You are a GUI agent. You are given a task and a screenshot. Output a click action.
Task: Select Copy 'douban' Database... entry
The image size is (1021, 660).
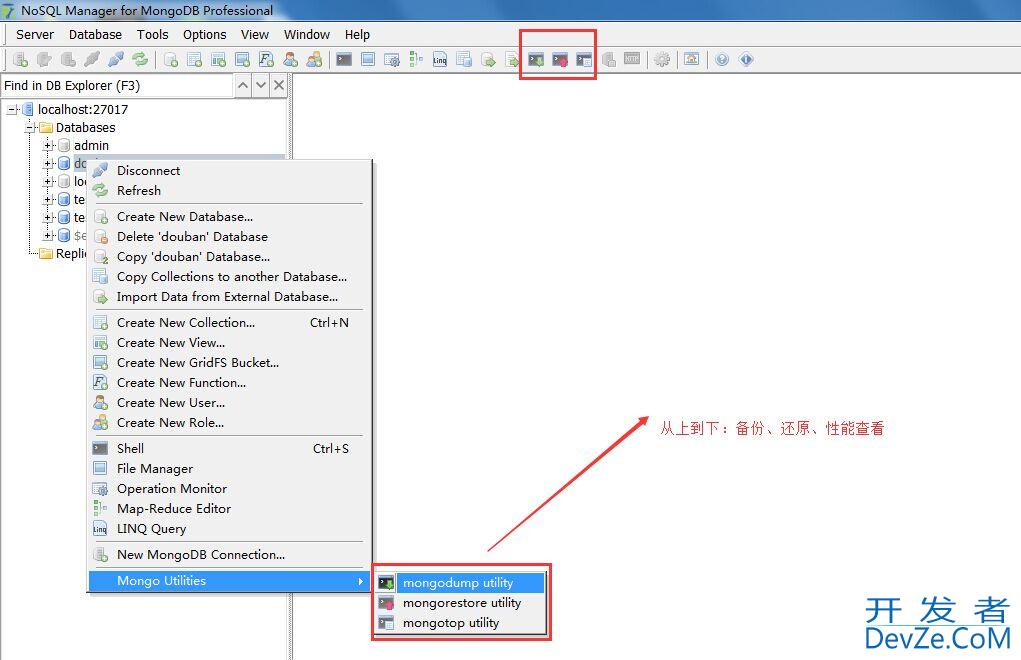click(x=230, y=257)
